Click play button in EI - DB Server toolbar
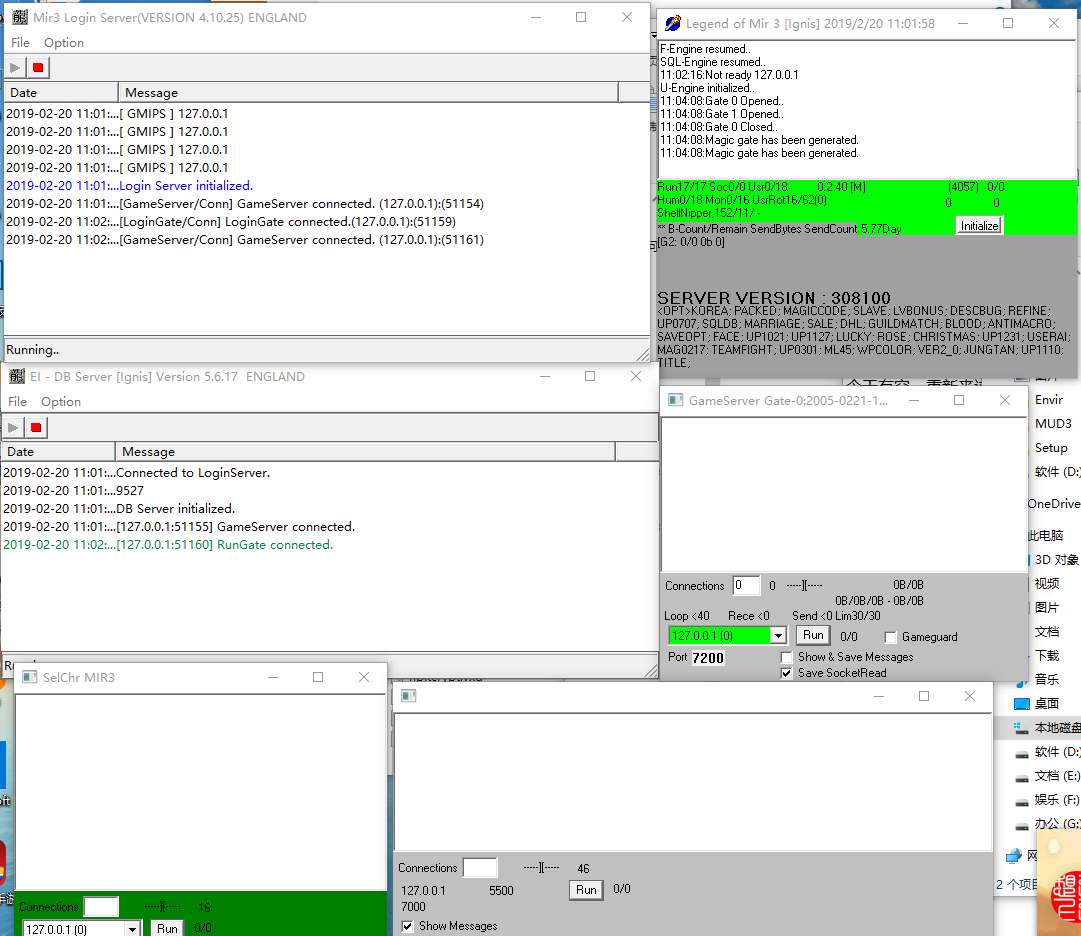The image size is (1081, 936). (13, 427)
